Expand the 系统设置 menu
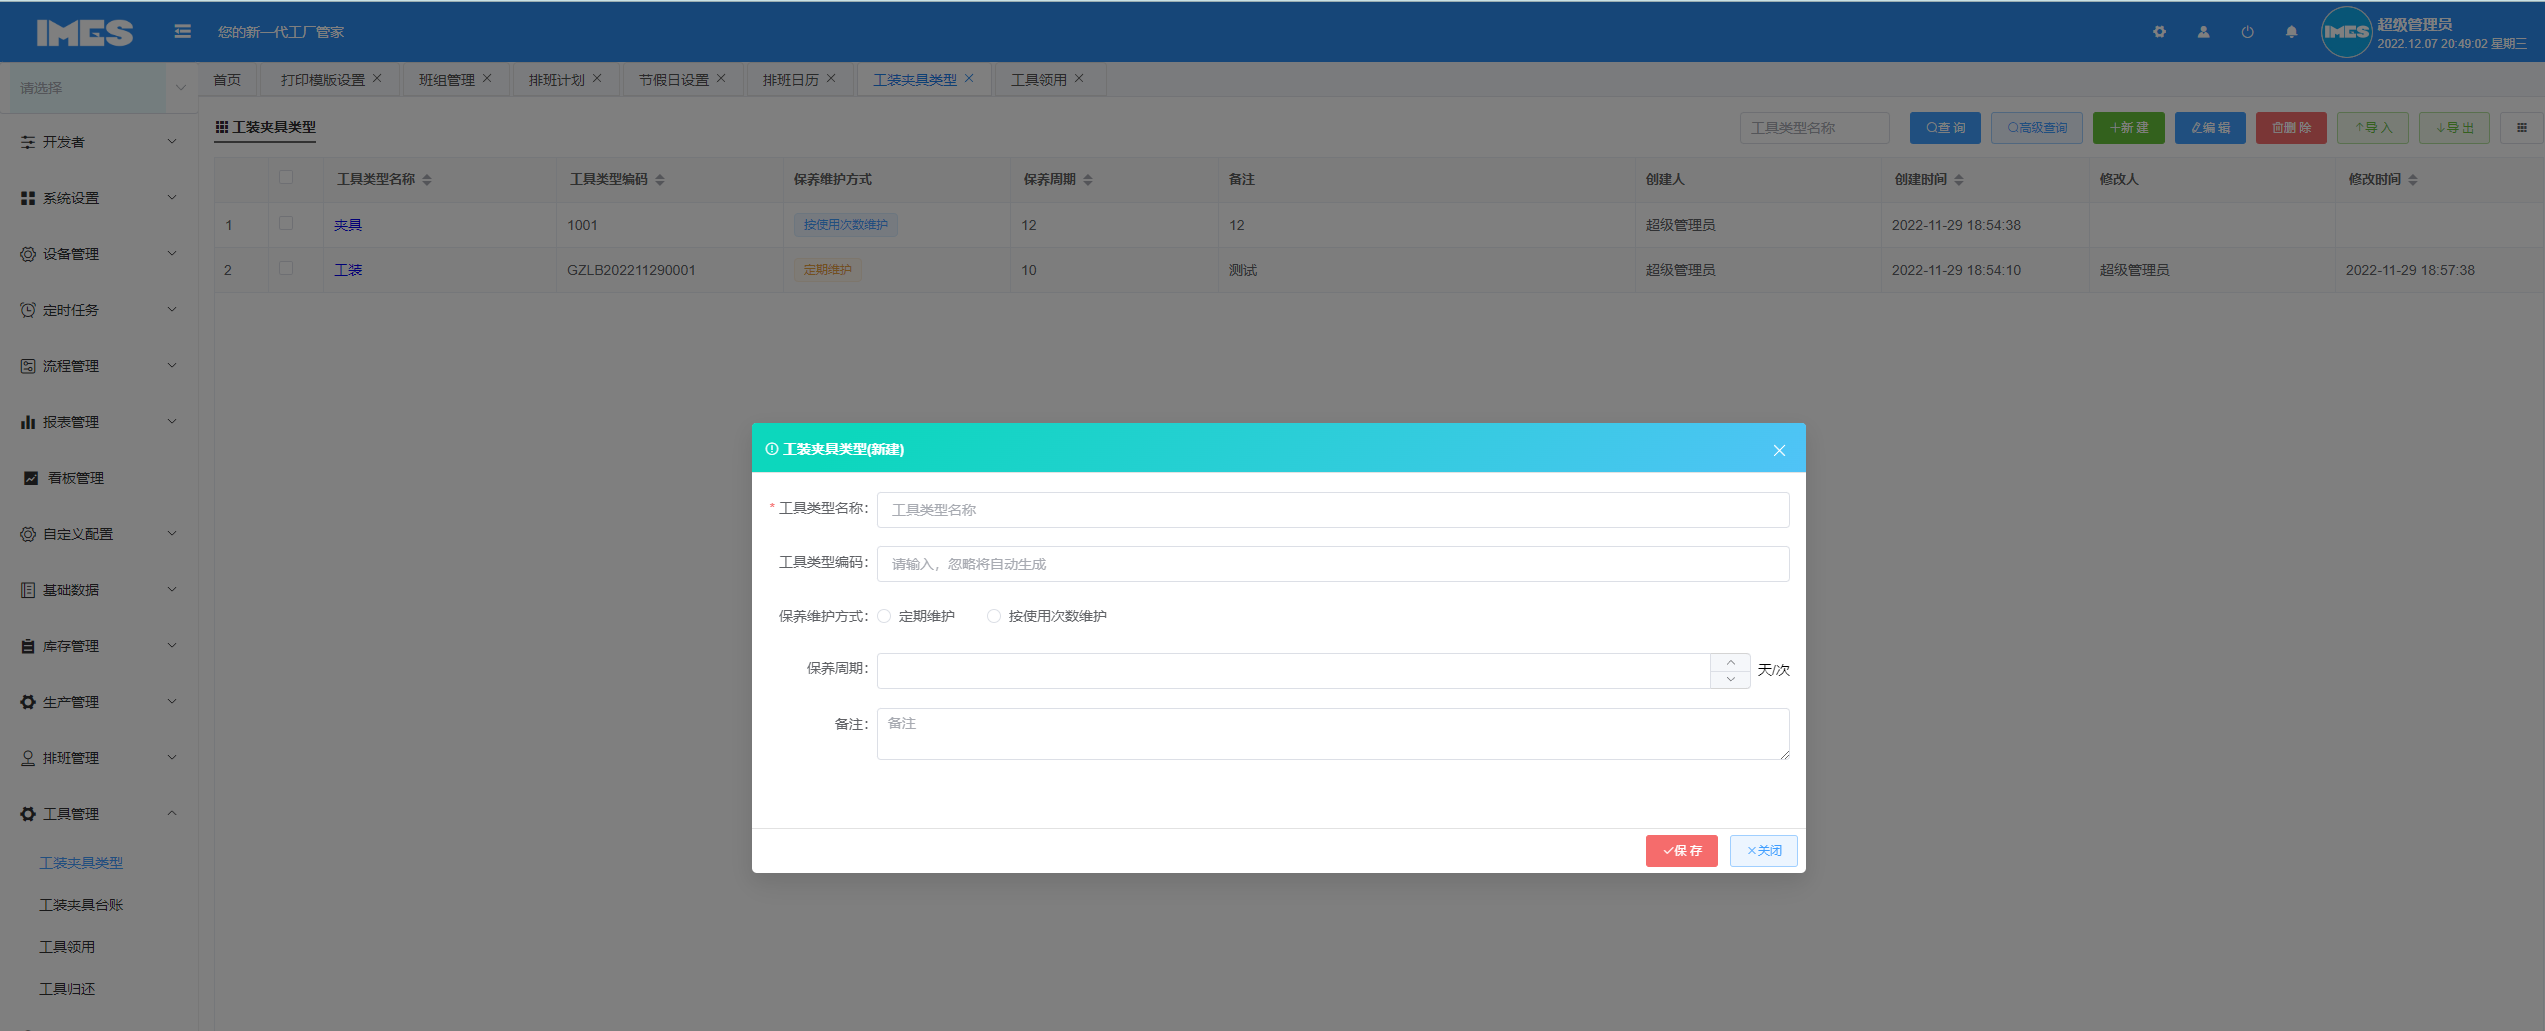This screenshot has height=1031, width=2545. [x=98, y=198]
